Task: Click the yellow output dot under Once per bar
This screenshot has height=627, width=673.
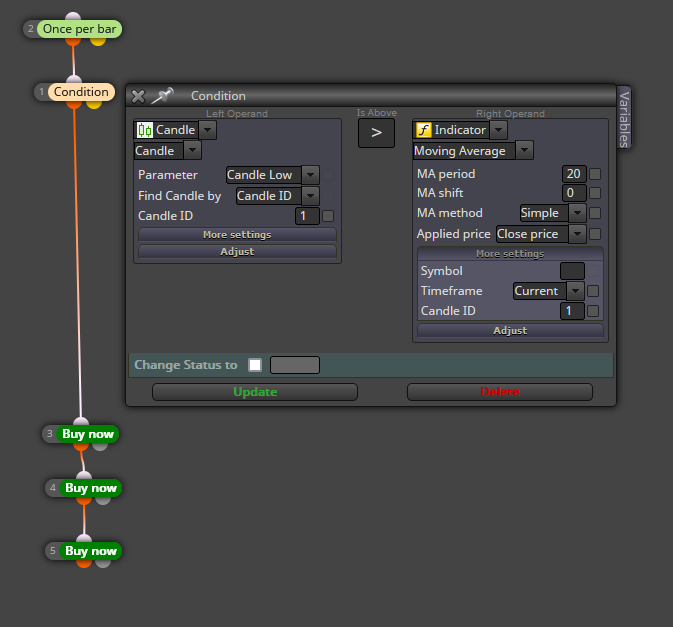Action: [x=98, y=42]
